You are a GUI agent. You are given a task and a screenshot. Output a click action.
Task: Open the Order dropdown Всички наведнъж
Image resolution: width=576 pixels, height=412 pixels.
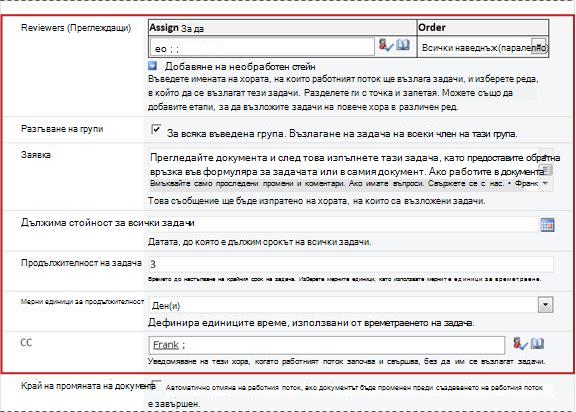539,47
